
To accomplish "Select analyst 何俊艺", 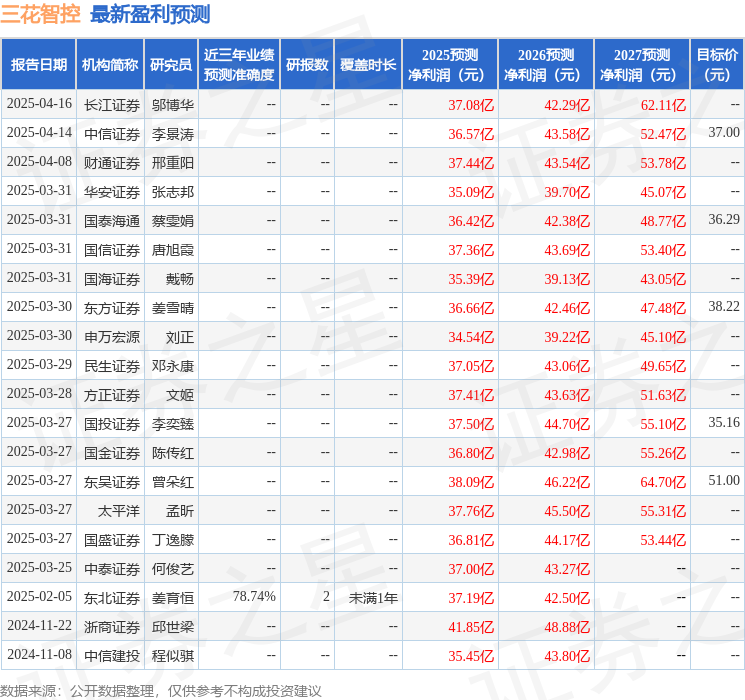I will (x=172, y=569).
